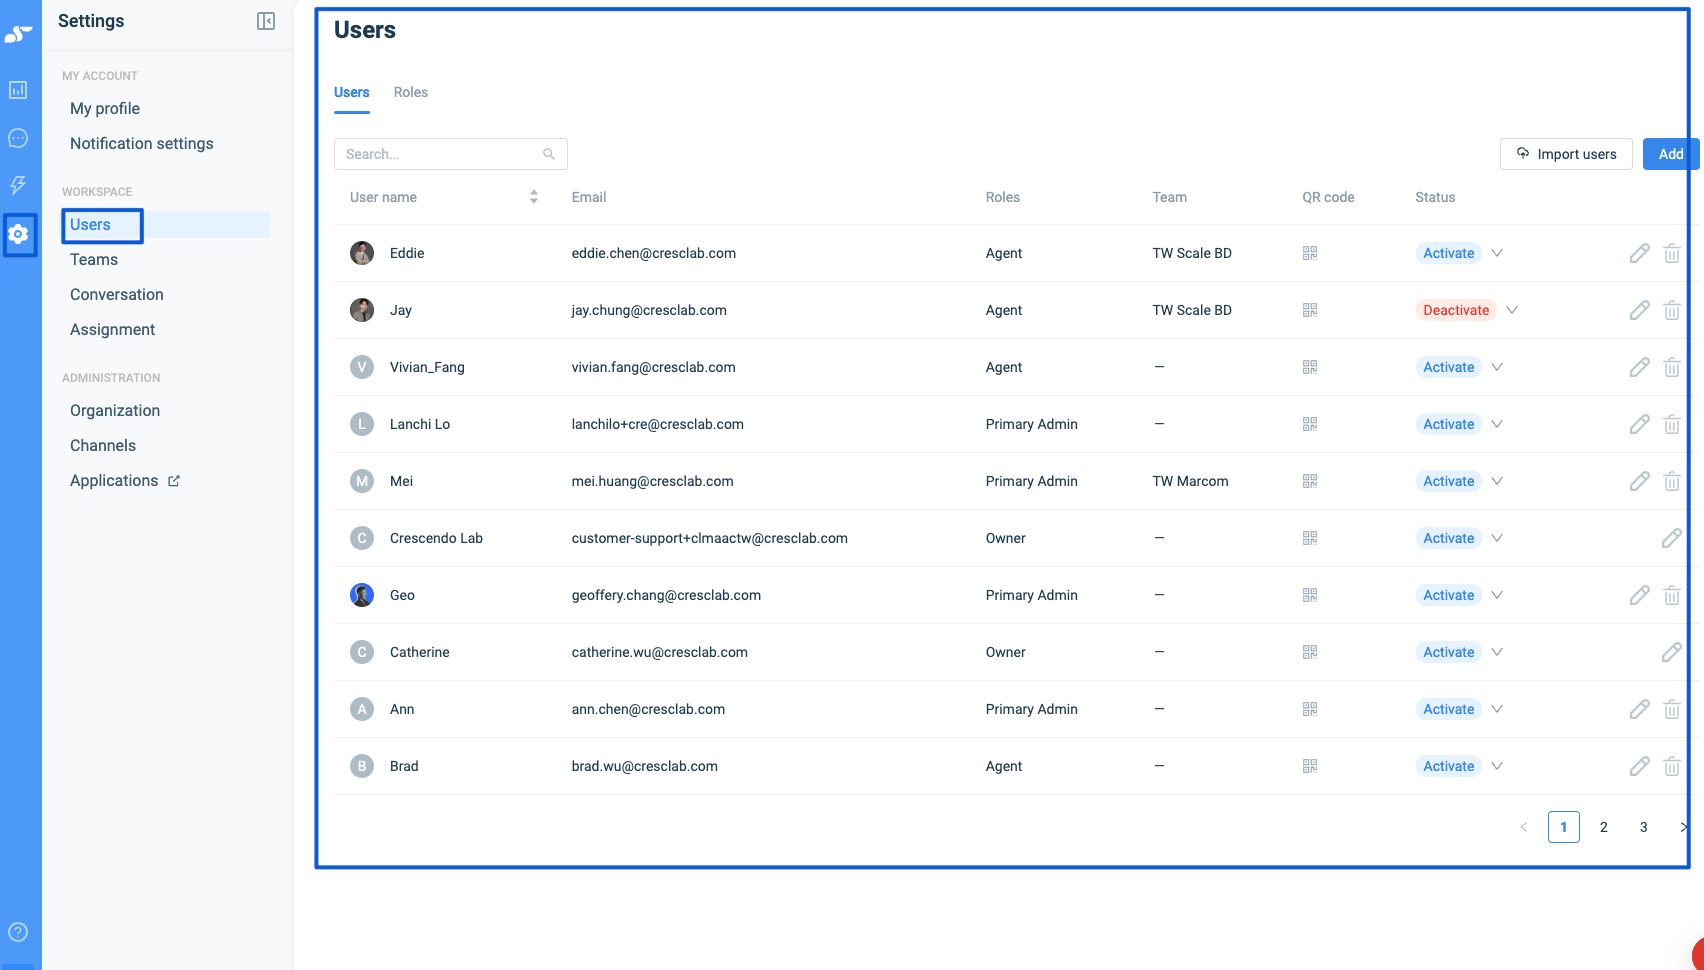Go to page 2 of users
Screen dimensions: 1704x970
click(1603, 827)
